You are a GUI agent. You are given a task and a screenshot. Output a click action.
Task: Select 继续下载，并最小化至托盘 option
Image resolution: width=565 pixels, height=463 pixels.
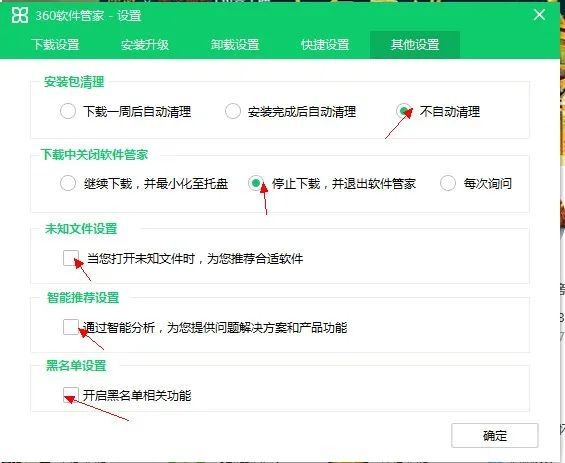point(68,183)
